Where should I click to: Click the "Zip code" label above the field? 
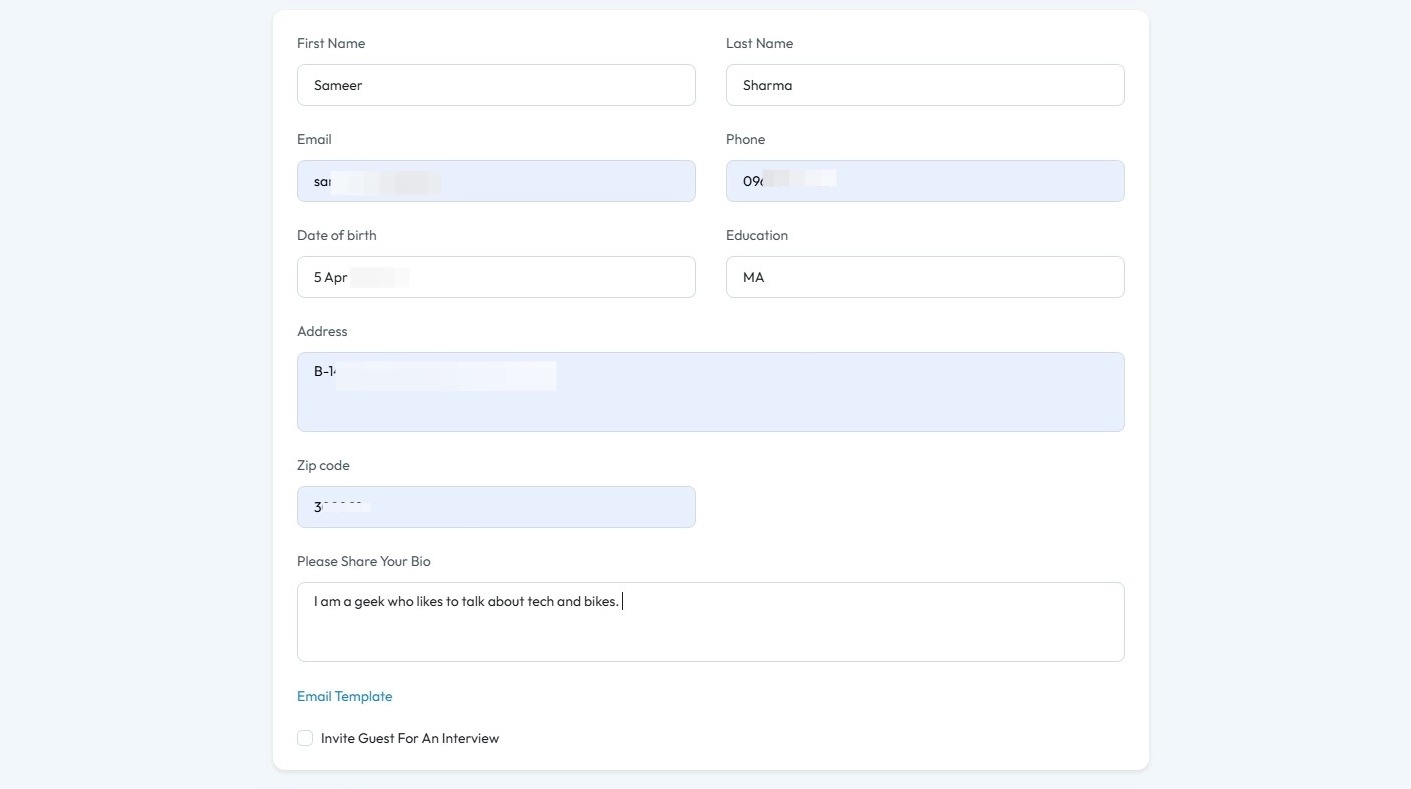point(323,465)
